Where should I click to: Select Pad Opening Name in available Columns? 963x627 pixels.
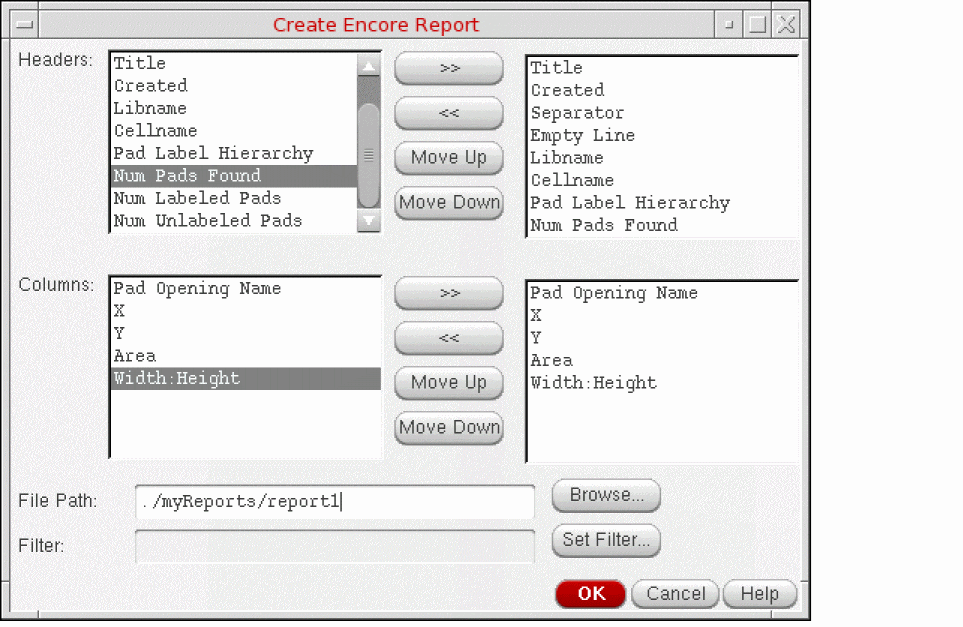tap(246, 289)
